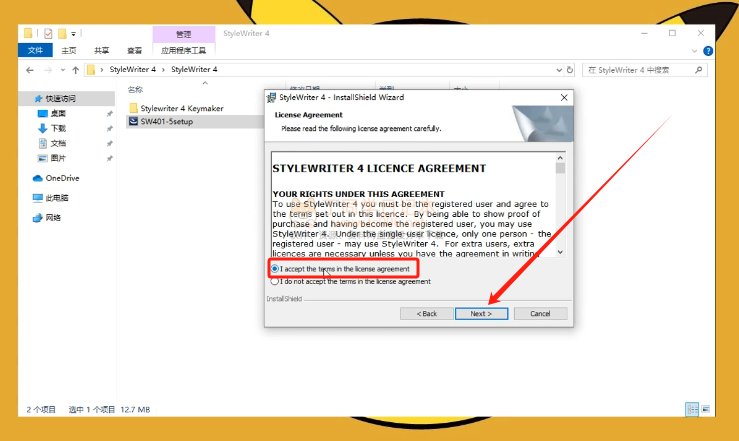The image size is (739, 441).
Task: Open the recent locations dropdown arrow
Action: pyautogui.click(x=63, y=70)
